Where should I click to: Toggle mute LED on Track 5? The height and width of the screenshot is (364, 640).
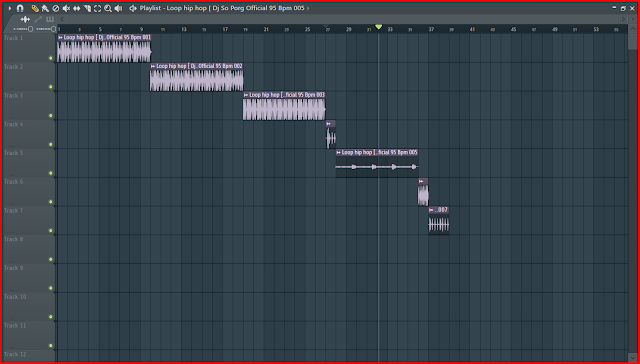(x=51, y=173)
